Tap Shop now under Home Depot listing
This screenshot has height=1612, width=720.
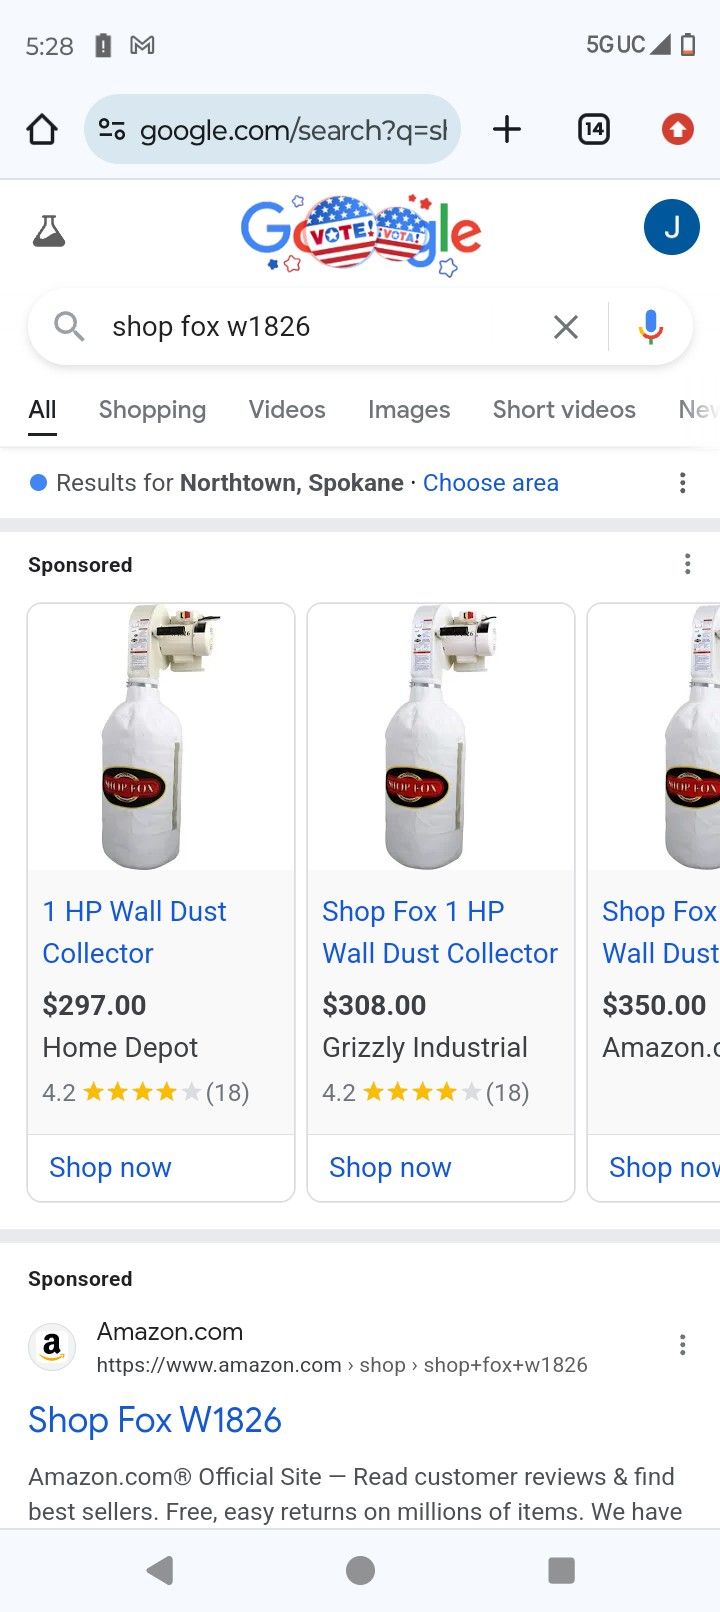110,1167
